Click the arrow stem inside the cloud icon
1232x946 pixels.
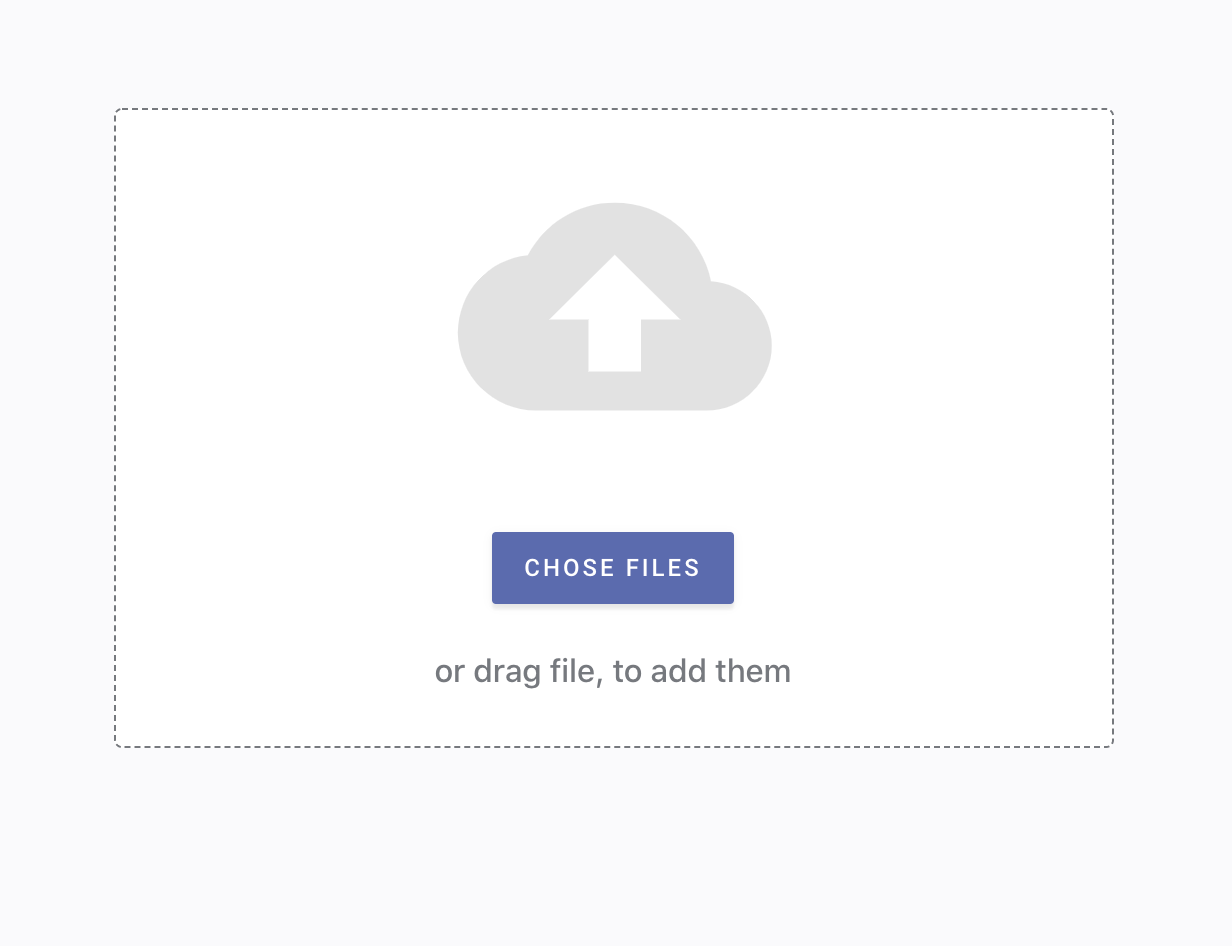tap(614, 346)
